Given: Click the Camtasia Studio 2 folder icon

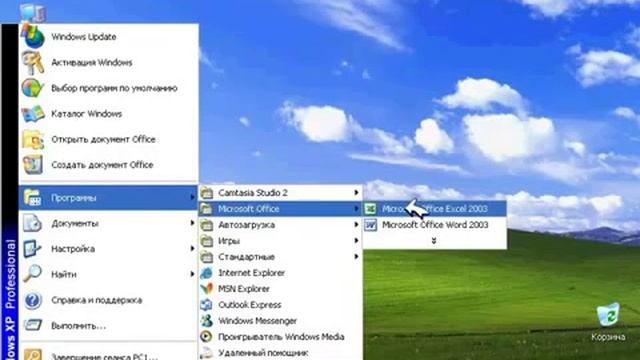Looking at the screenshot, I should 207,193.
